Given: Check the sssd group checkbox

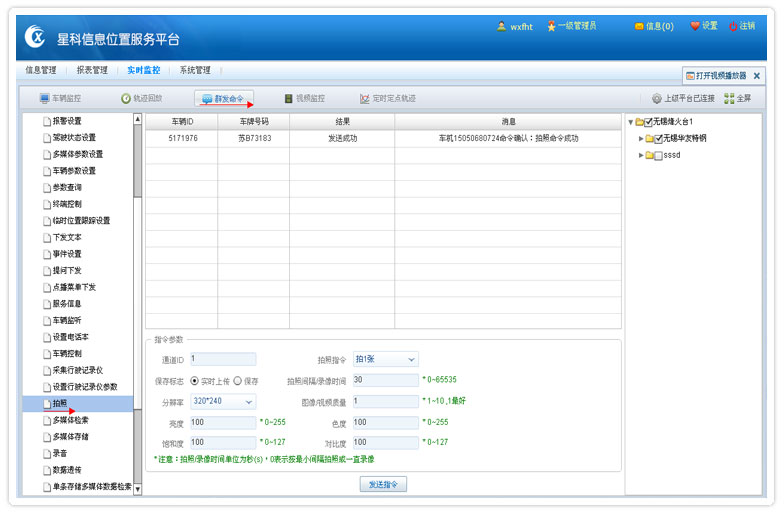Looking at the screenshot, I should (657, 156).
